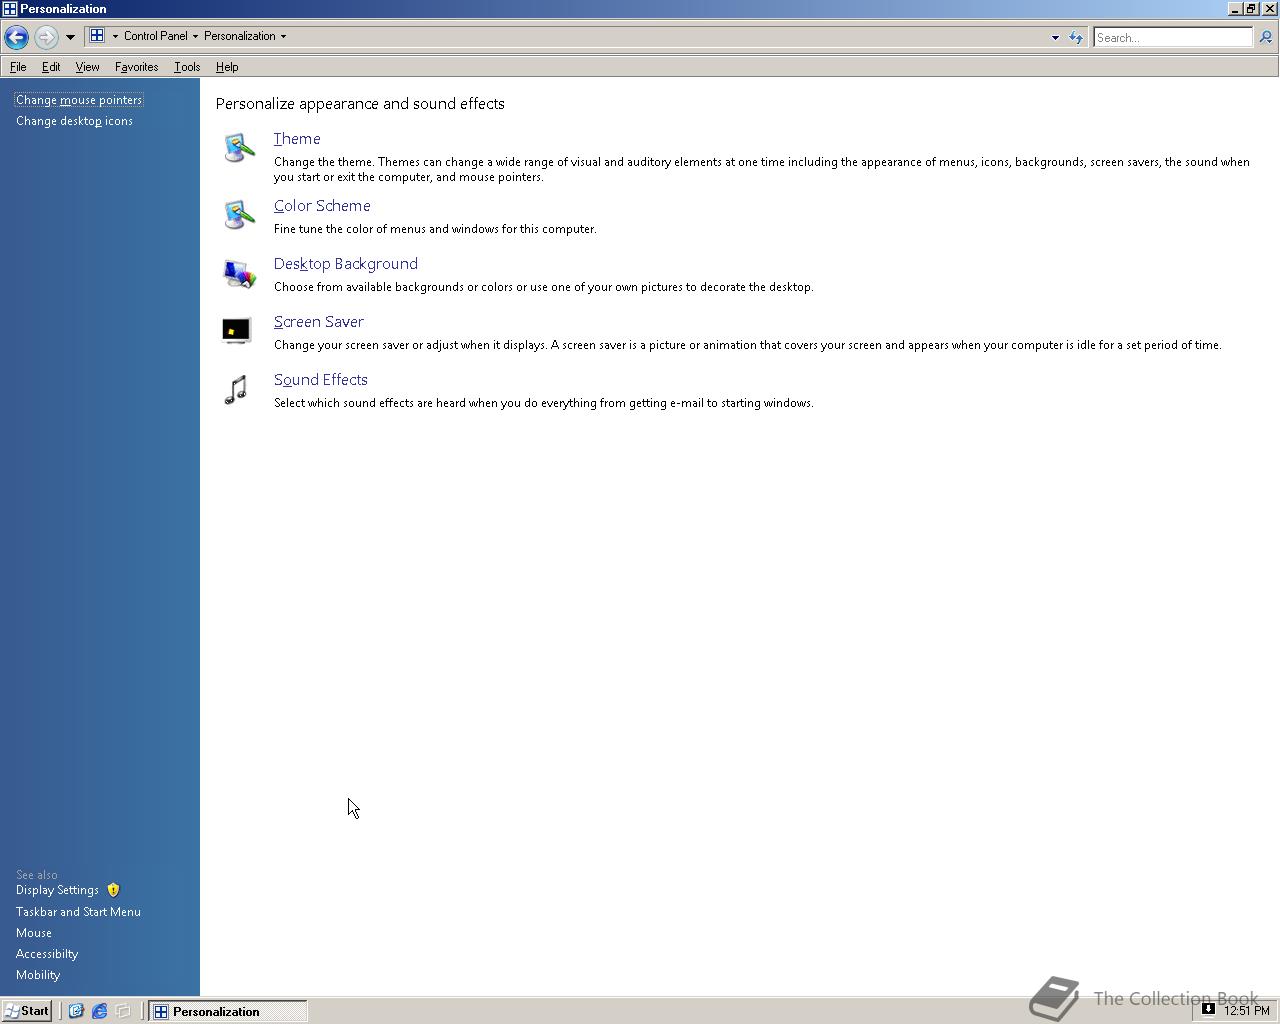Click in the Search input field
This screenshot has height=1024, width=1280.
point(1172,37)
